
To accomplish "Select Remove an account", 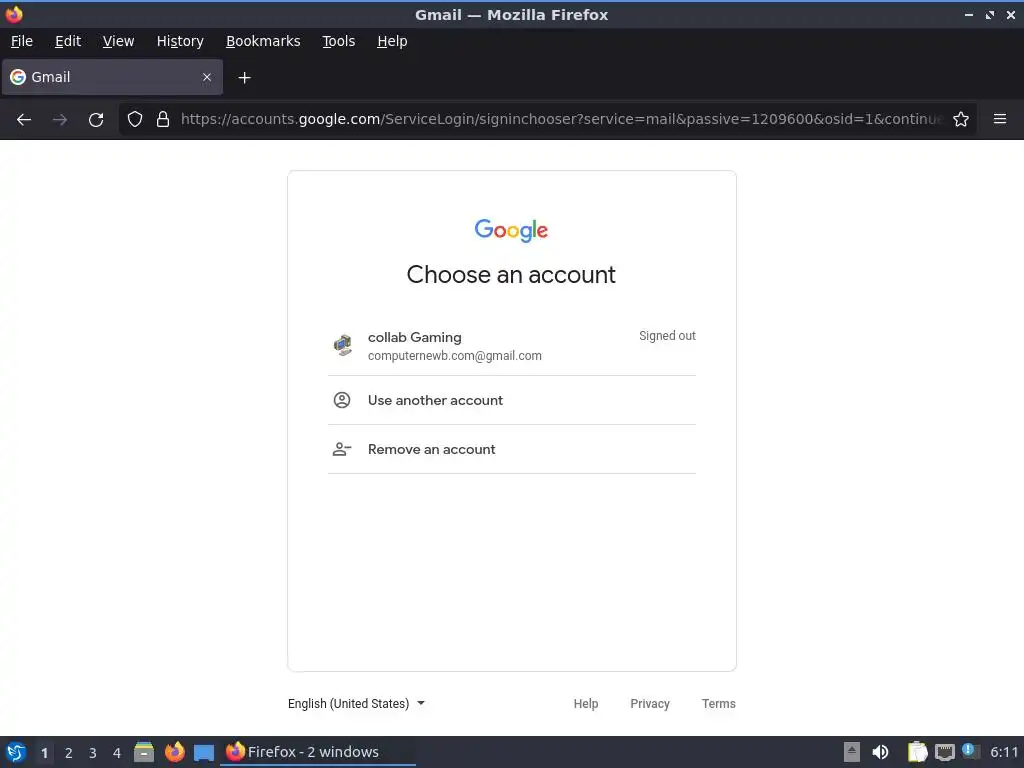I will (512, 449).
